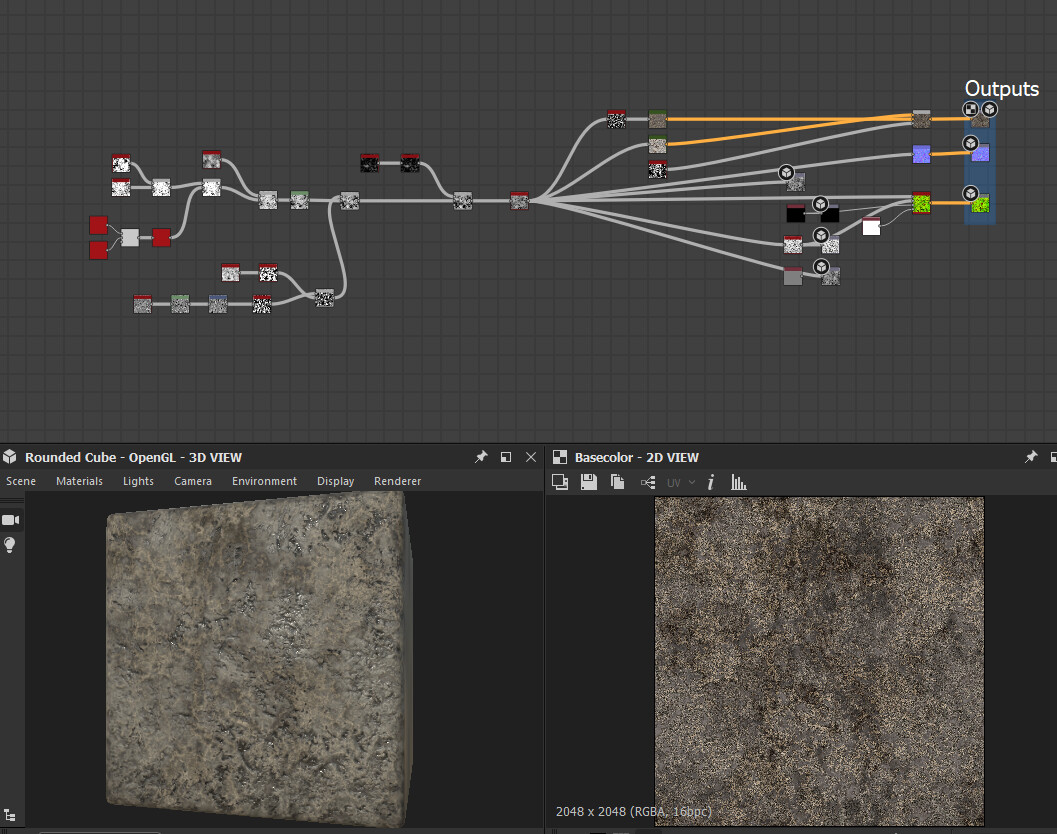Toggle the info icon in 2D view toolbar
1057x834 pixels.
click(x=711, y=482)
